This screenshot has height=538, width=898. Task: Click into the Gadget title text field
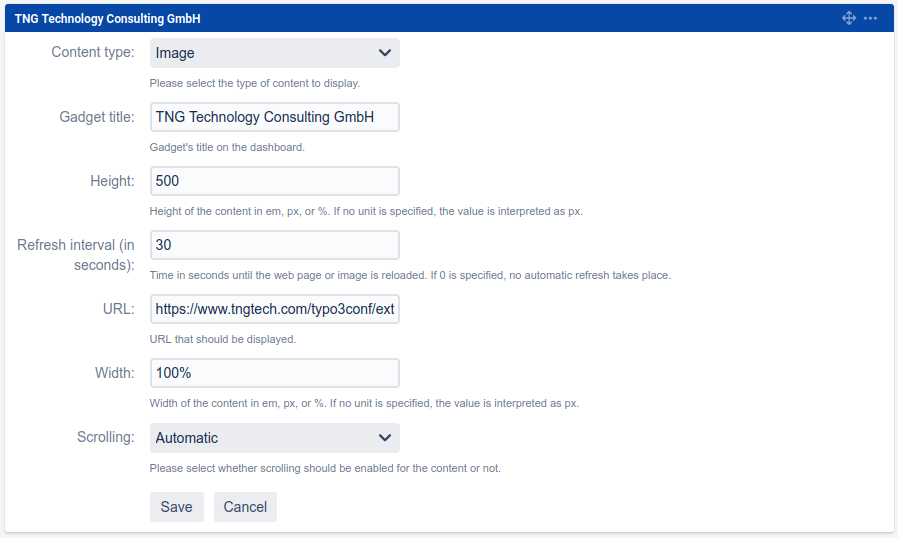[x=274, y=117]
